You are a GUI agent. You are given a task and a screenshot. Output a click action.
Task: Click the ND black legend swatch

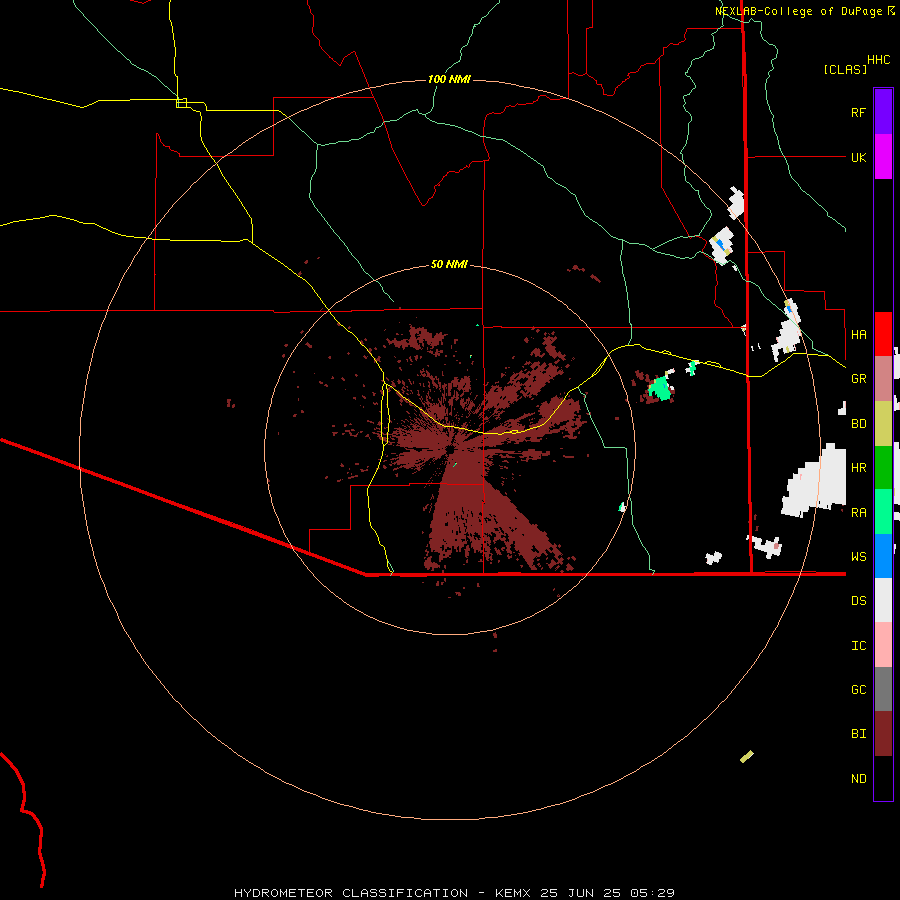pos(883,778)
